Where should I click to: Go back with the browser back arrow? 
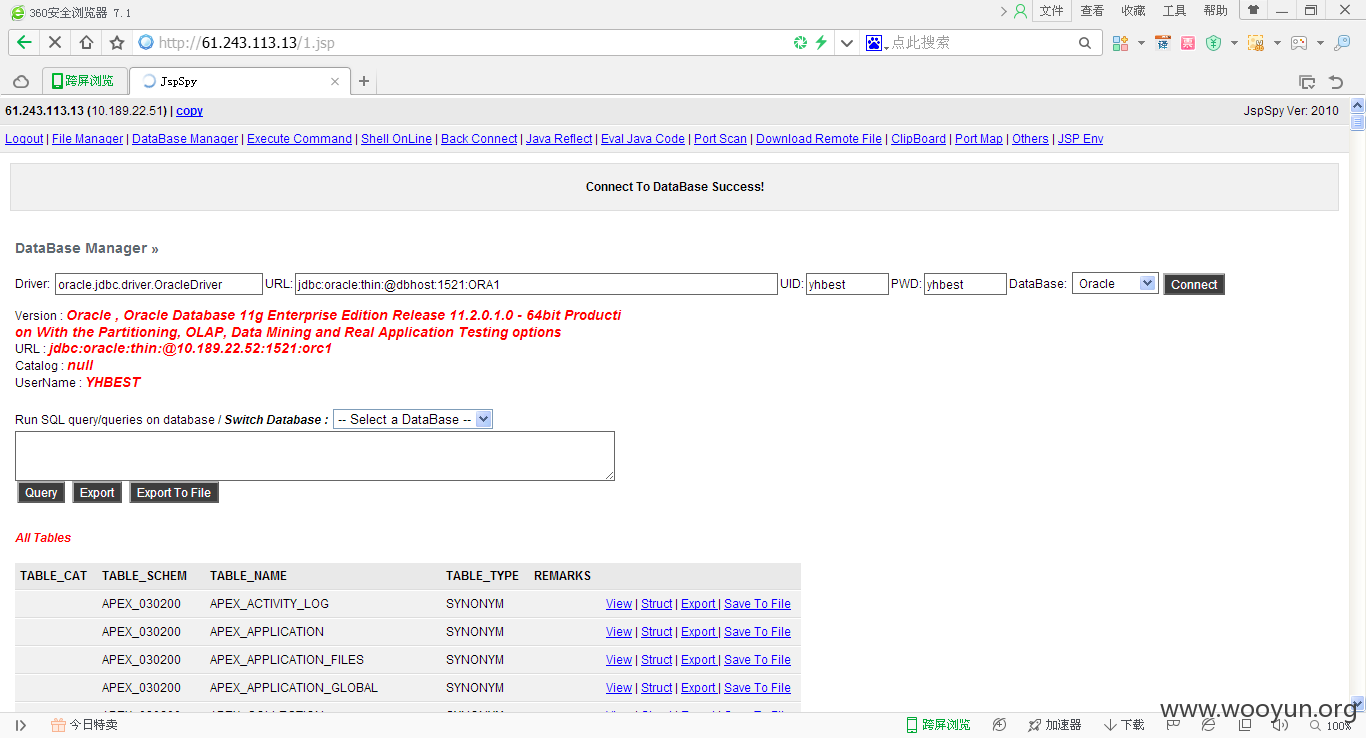pyautogui.click(x=24, y=42)
